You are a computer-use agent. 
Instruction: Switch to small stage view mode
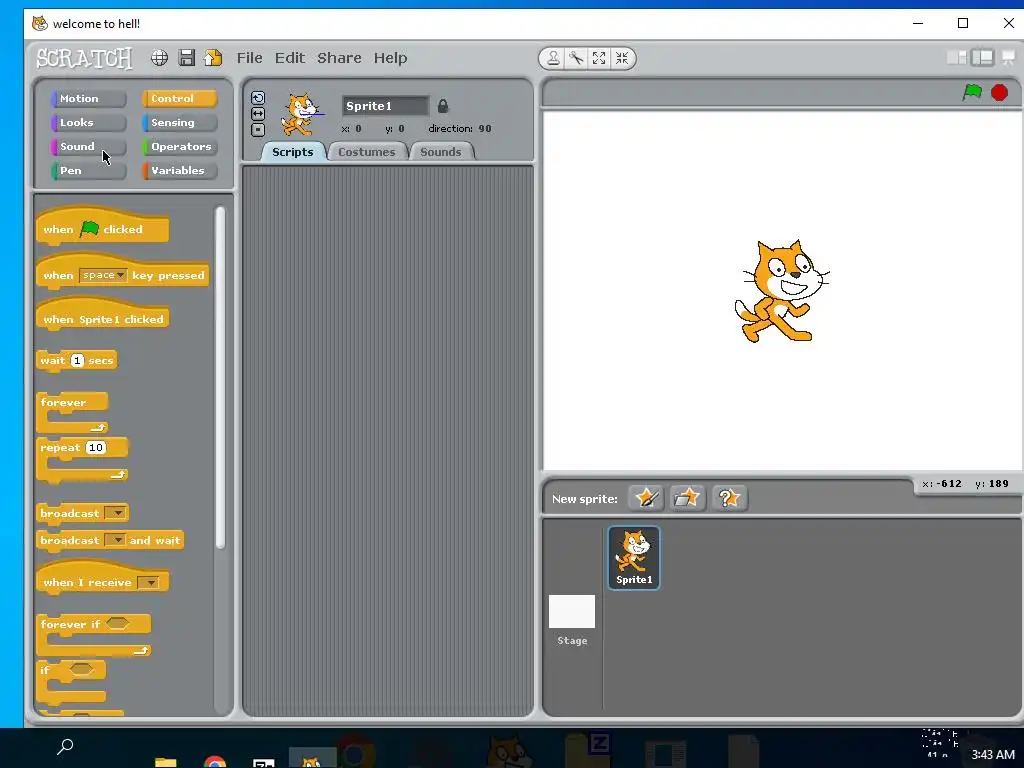[x=957, y=58]
